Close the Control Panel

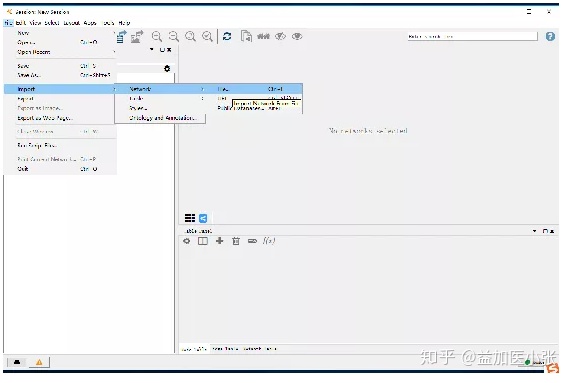[x=169, y=50]
